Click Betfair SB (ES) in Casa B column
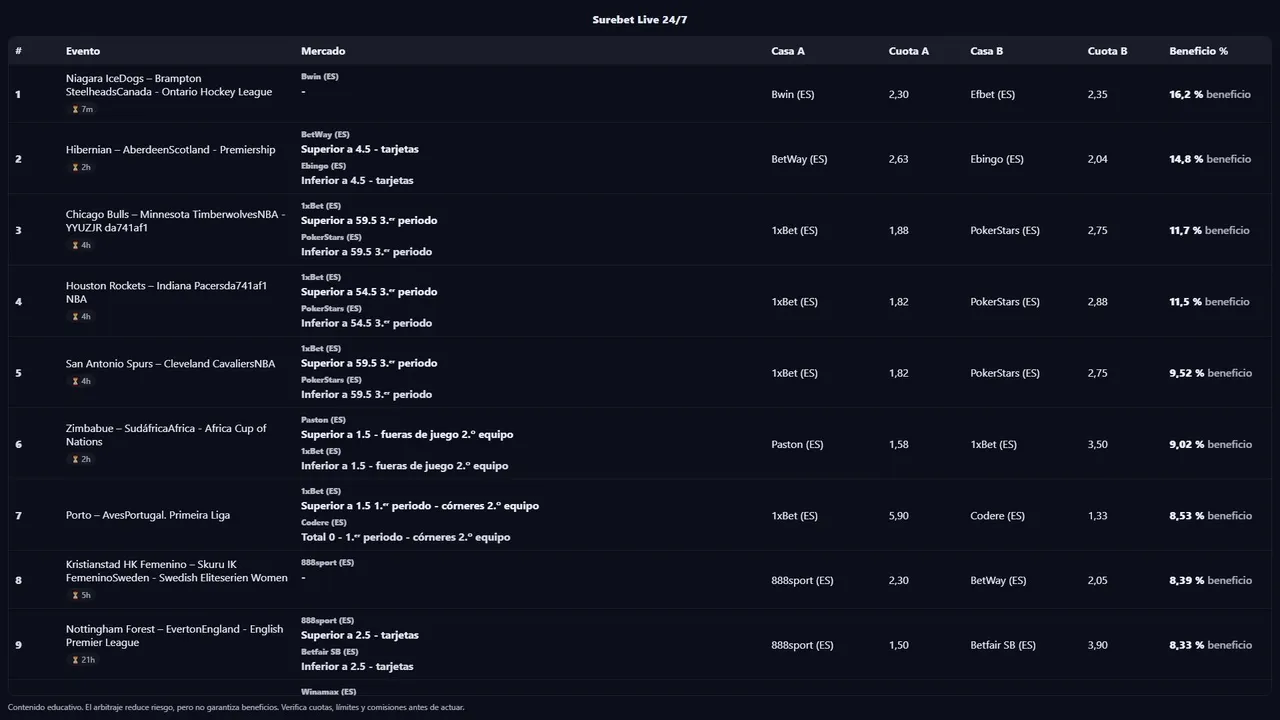Image resolution: width=1280 pixels, height=720 pixels. pyautogui.click(x=1003, y=646)
